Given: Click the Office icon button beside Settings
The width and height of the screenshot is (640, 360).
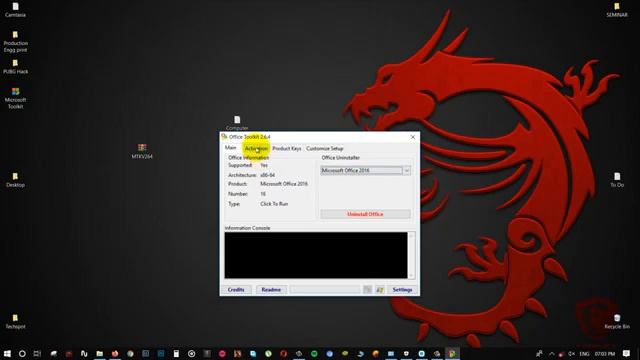Looking at the screenshot, I should [380, 289].
